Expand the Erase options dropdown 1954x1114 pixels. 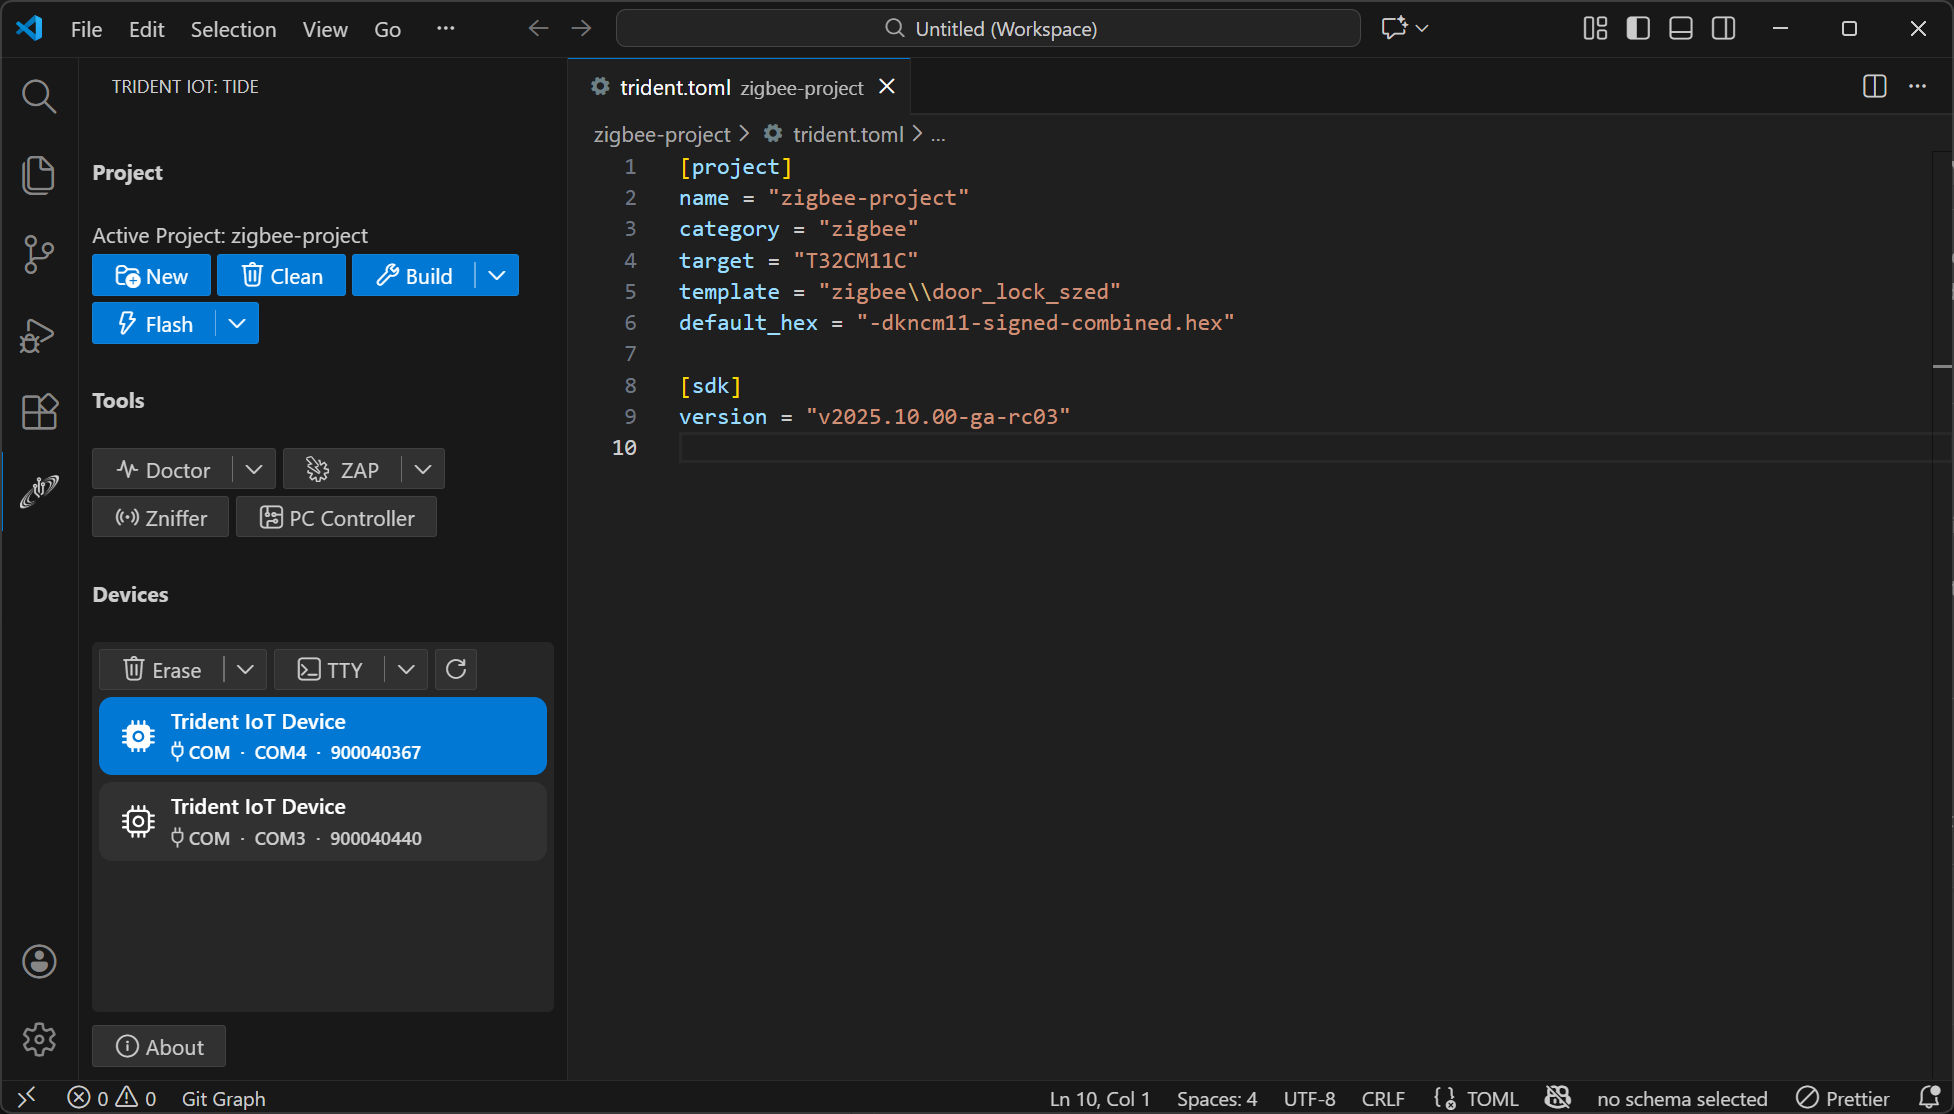point(245,669)
